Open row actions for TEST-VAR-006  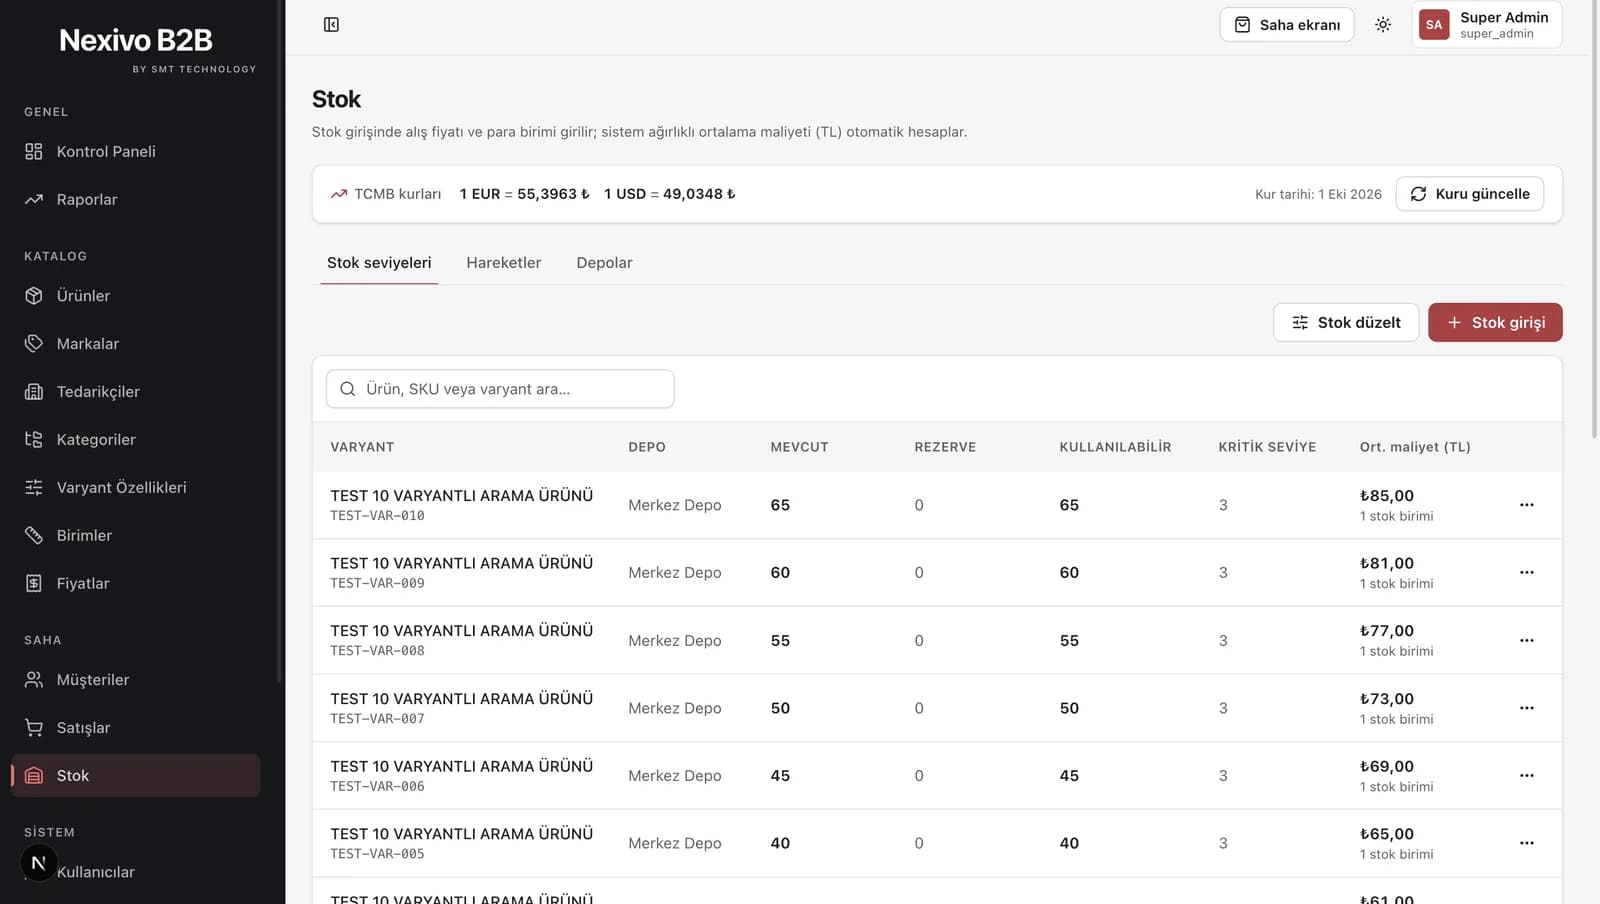point(1526,775)
